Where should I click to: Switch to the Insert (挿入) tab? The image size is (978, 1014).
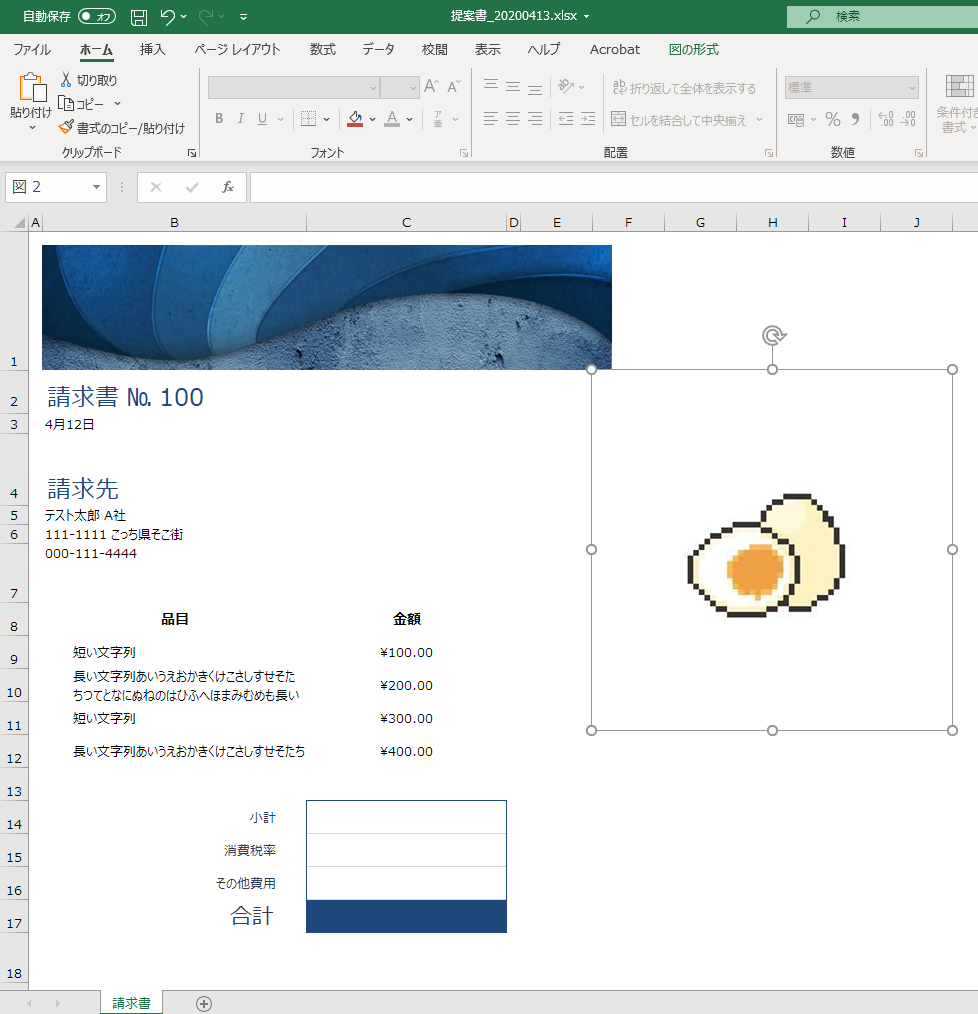pos(153,50)
